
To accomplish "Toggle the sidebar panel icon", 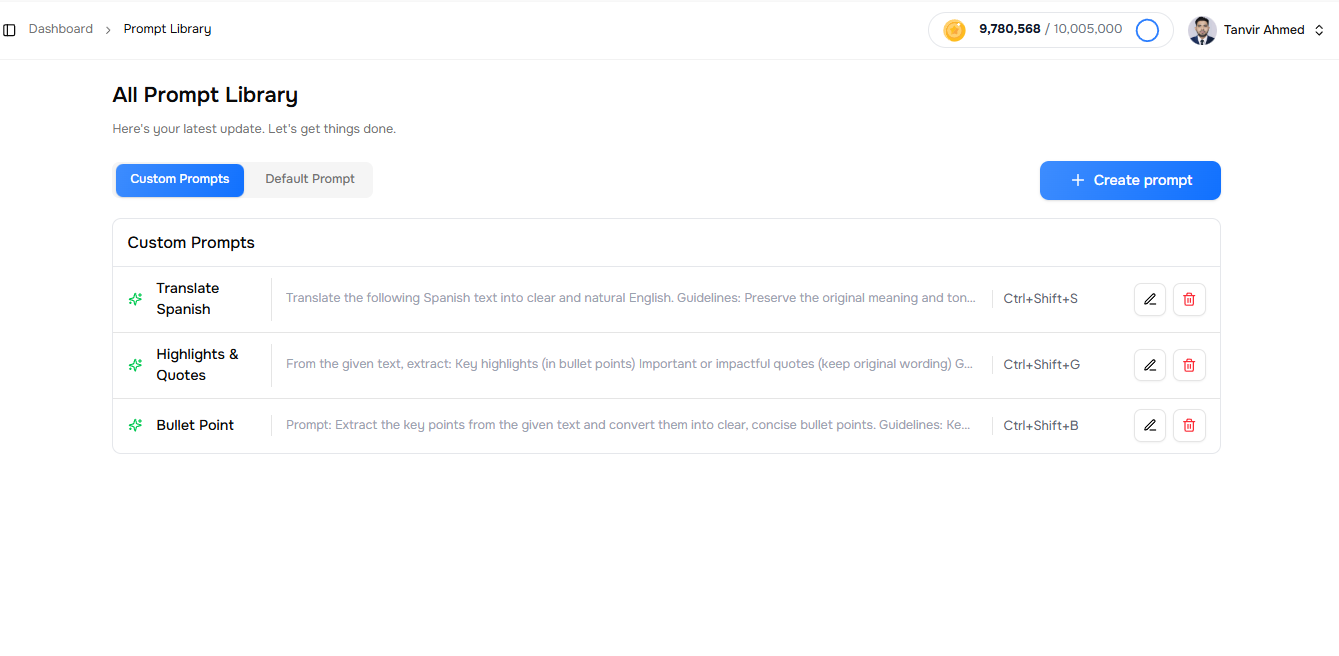I will coord(10,30).
